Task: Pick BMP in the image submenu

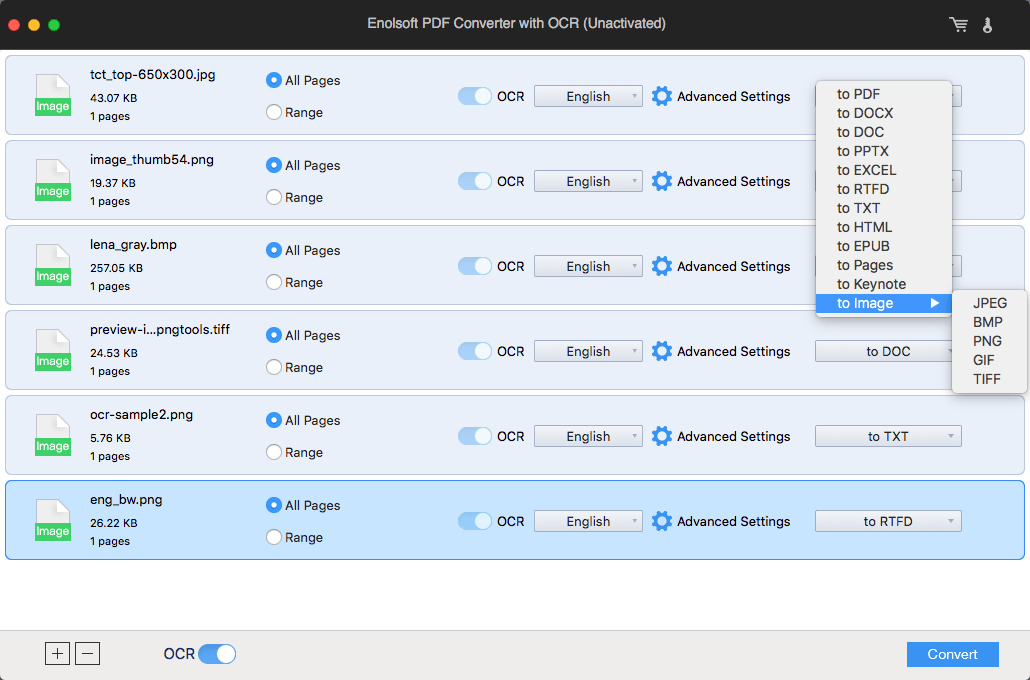Action: (989, 322)
